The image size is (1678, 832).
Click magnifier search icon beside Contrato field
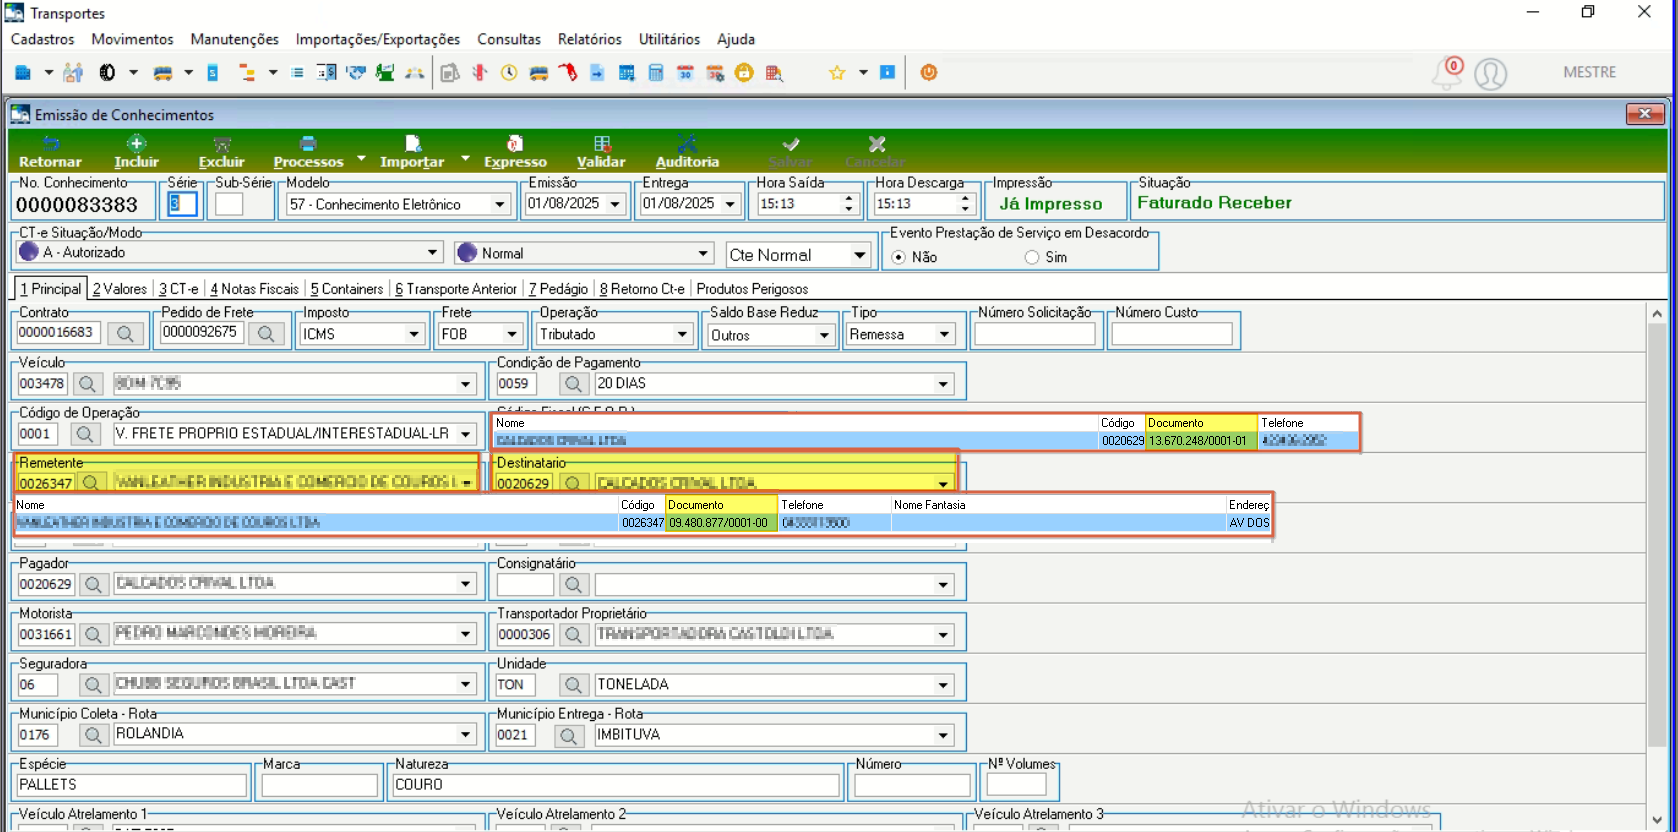tap(125, 333)
